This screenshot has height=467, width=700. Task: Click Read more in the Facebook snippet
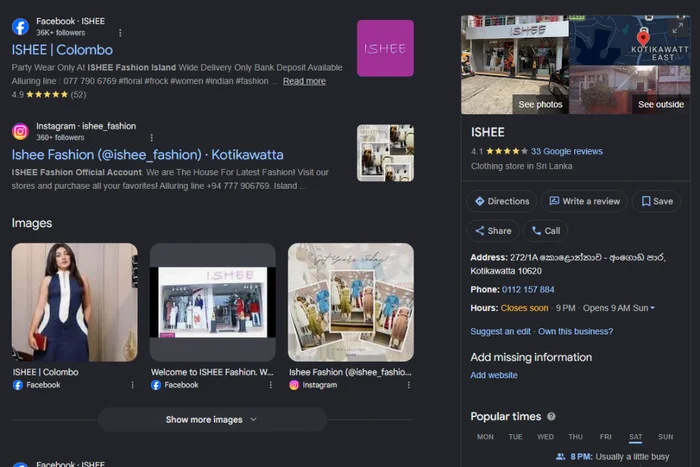(304, 81)
